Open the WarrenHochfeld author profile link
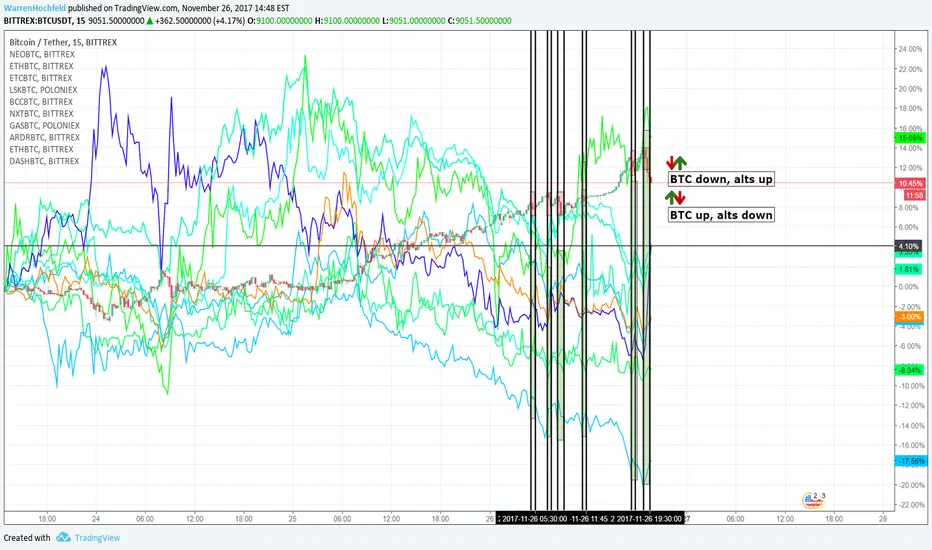This screenshot has height=550, width=932. (x=35, y=8)
